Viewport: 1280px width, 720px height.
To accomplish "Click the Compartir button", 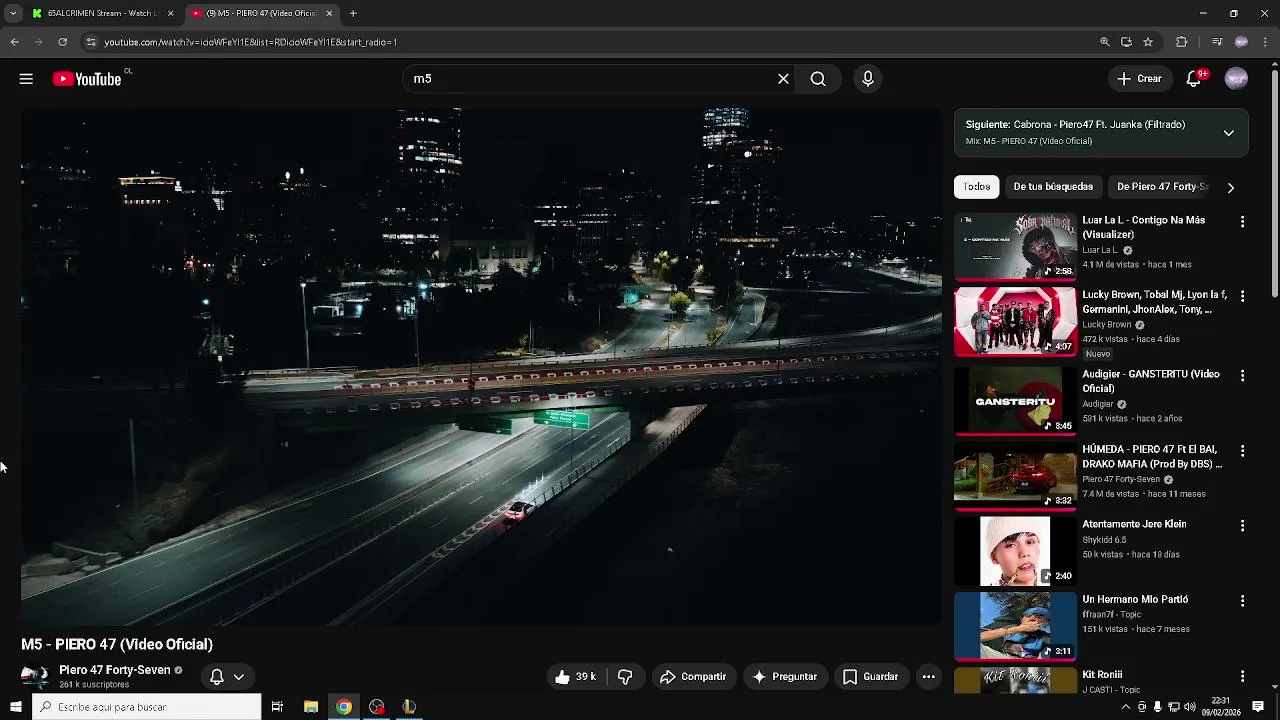I will click(693, 677).
